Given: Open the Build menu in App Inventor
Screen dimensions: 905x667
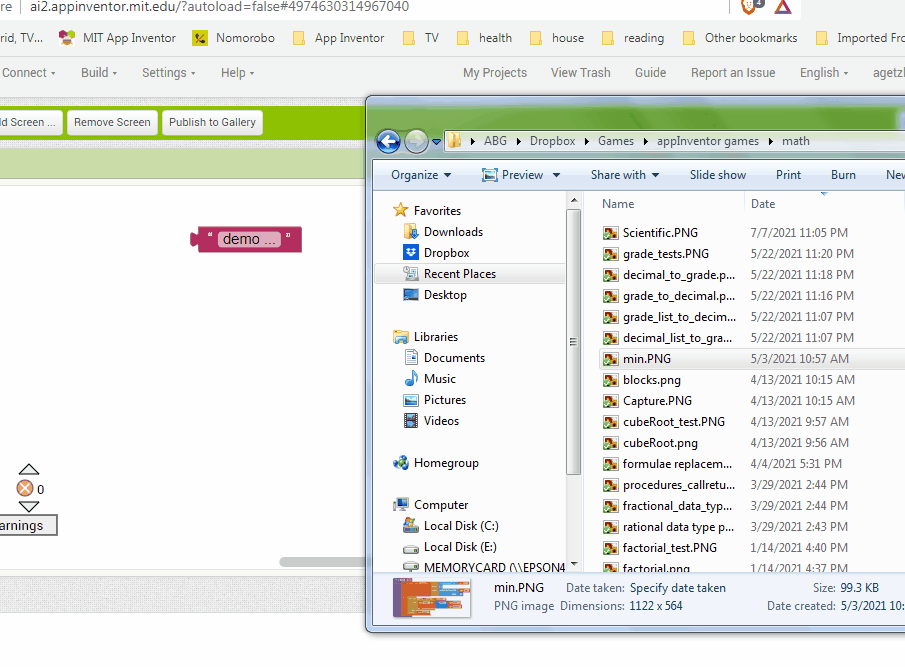Looking at the screenshot, I should click(99, 73).
